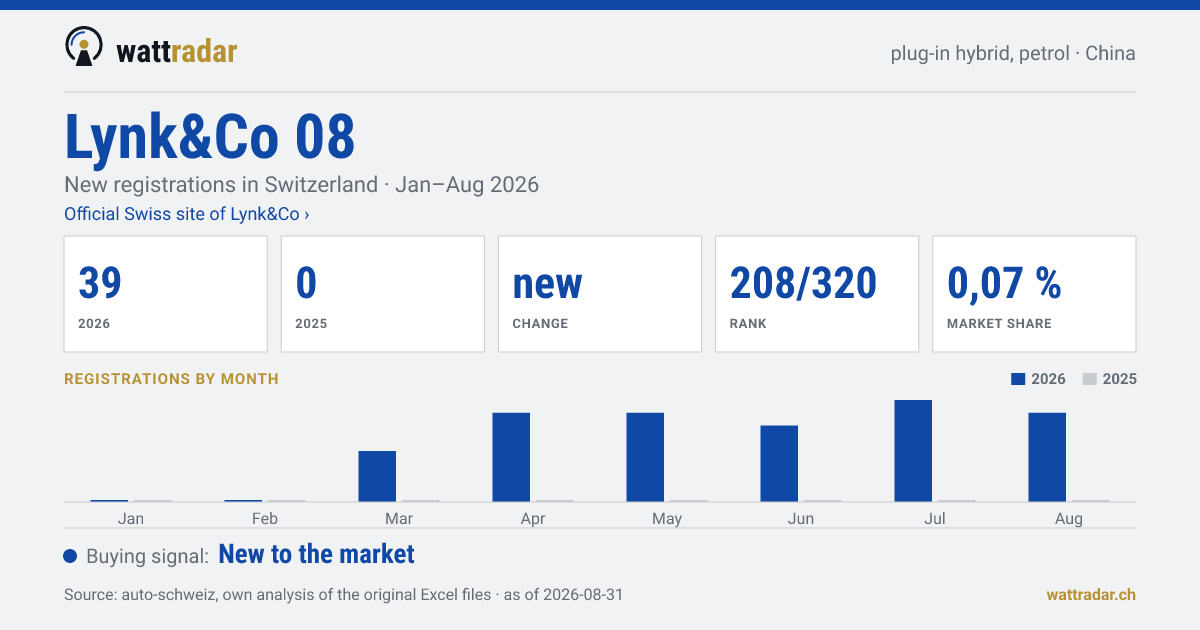Click the Feb axis label
Screen dimensions: 1200x630
(x=265, y=518)
